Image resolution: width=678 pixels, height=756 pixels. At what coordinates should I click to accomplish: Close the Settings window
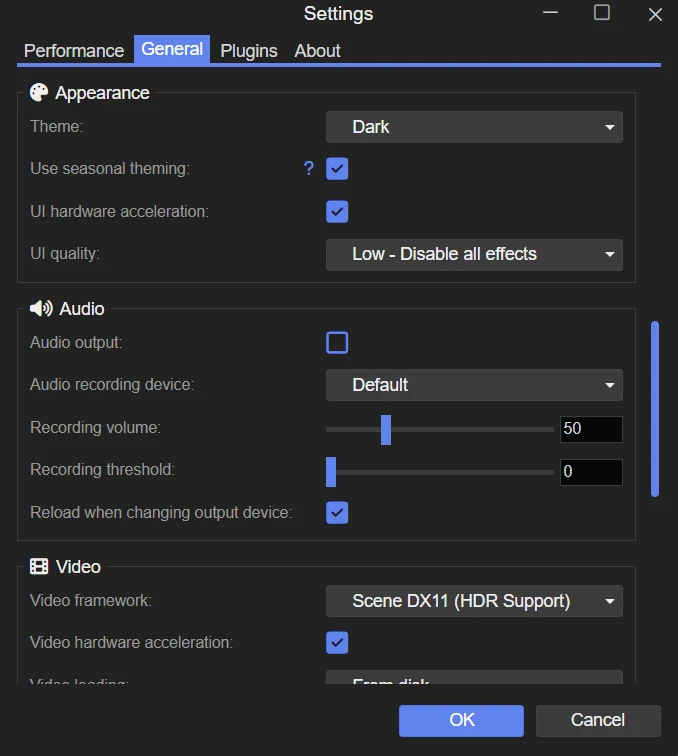655,14
